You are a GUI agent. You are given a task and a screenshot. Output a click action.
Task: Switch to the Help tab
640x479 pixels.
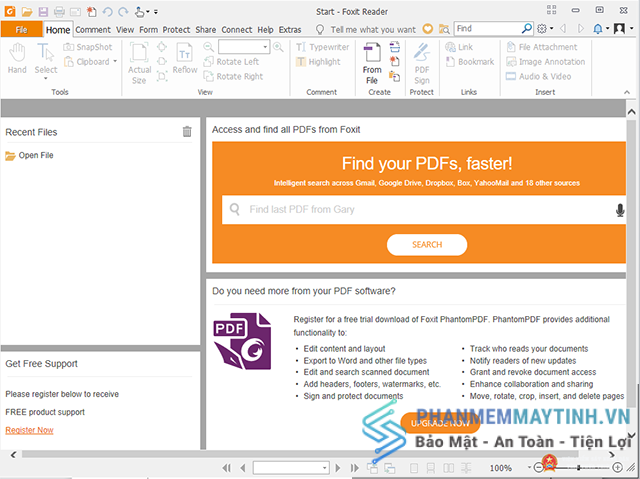pos(265,29)
